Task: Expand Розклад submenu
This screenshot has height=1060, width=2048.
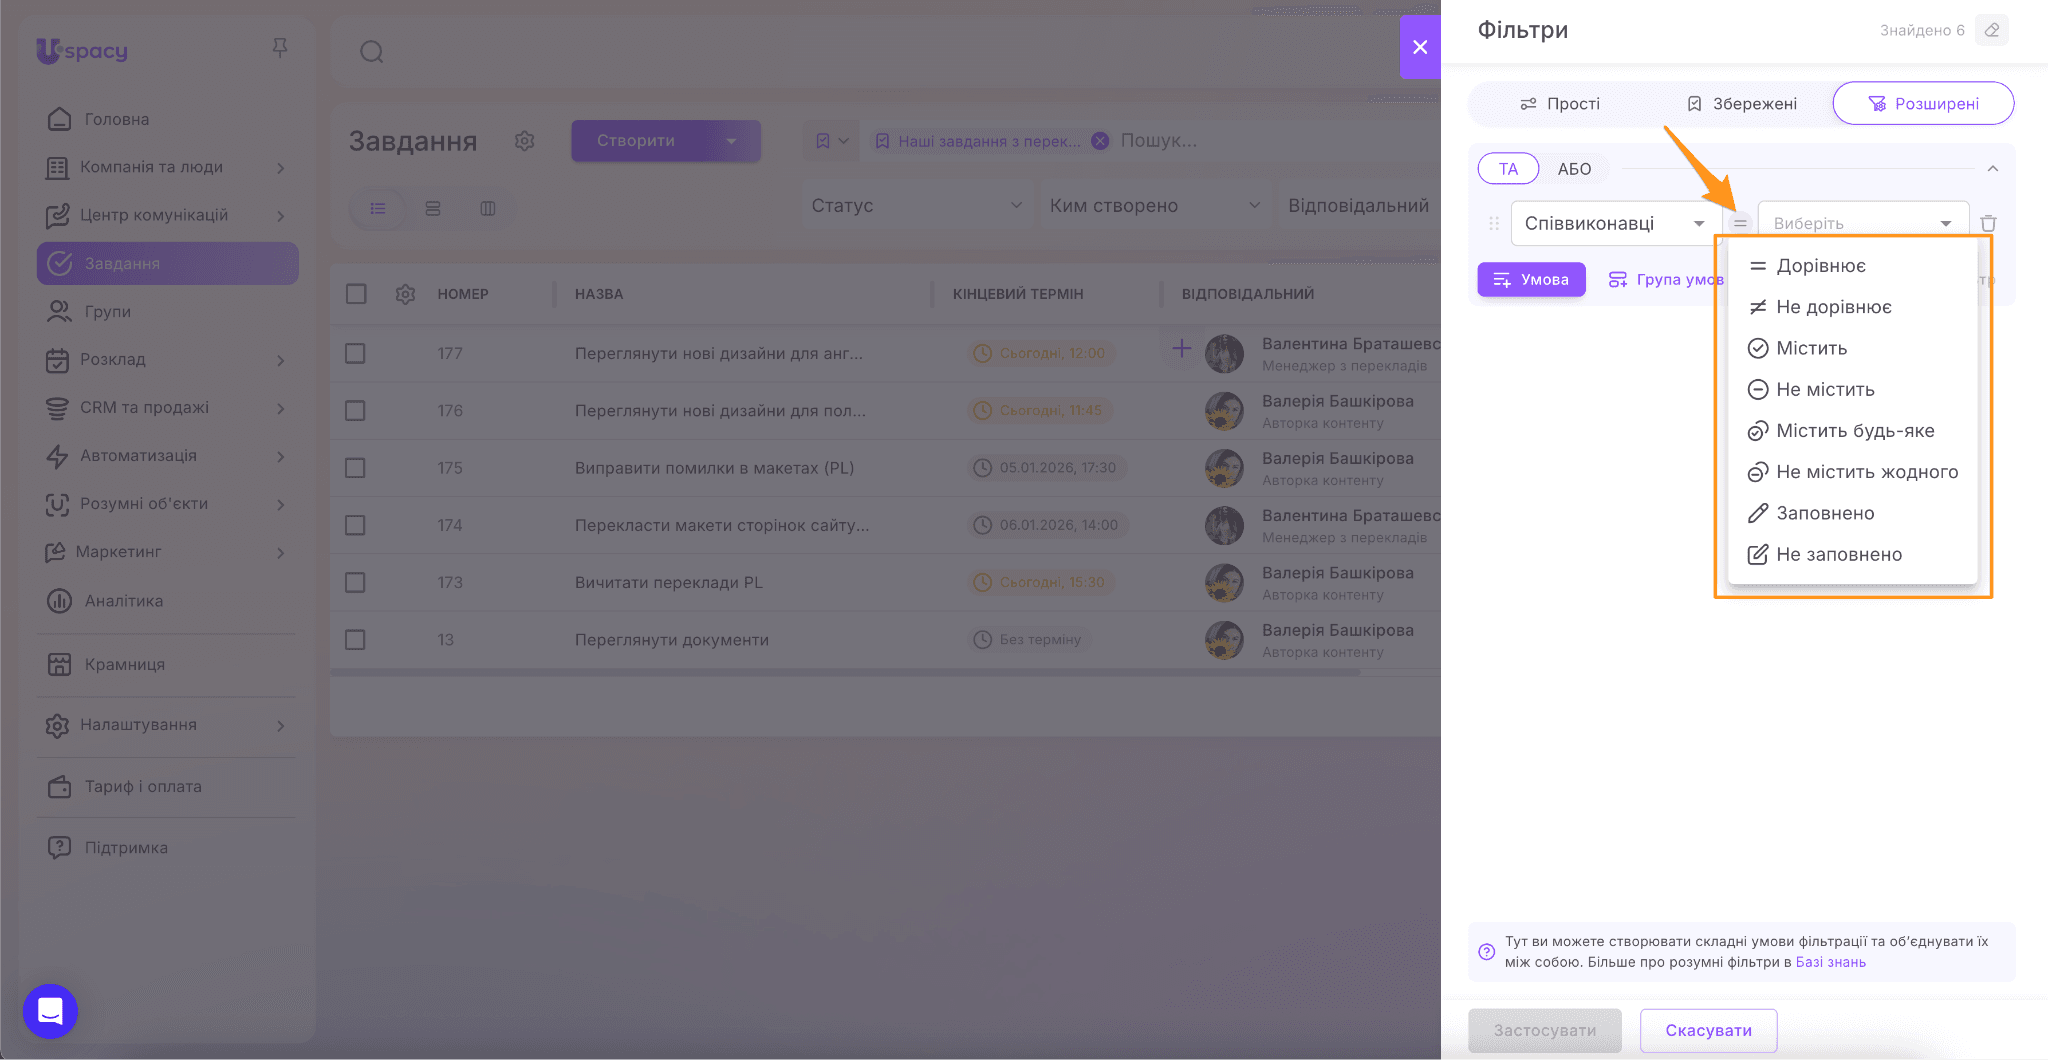Action: click(281, 360)
